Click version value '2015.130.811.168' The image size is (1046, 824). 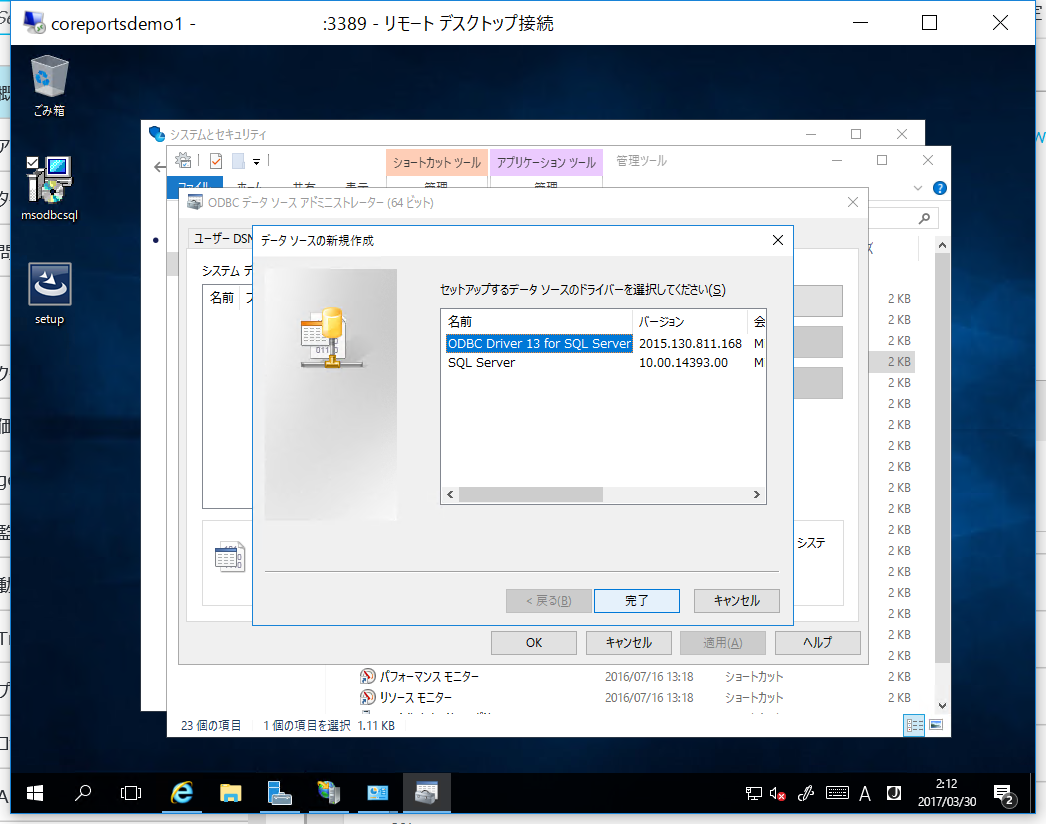point(690,344)
